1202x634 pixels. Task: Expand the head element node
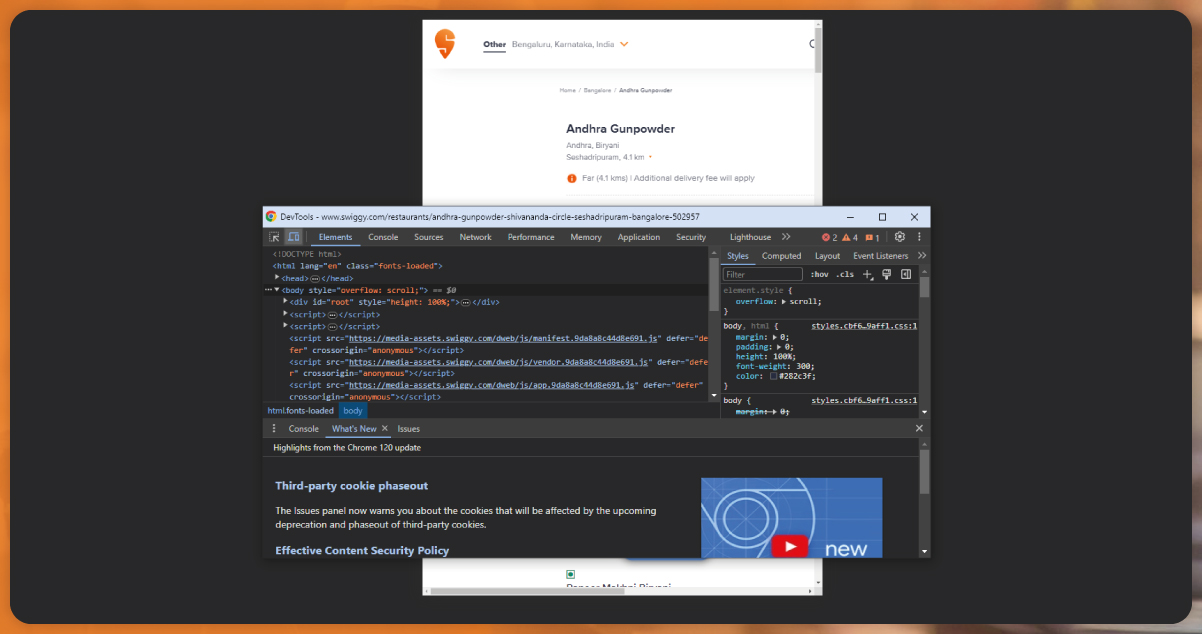pos(277,277)
